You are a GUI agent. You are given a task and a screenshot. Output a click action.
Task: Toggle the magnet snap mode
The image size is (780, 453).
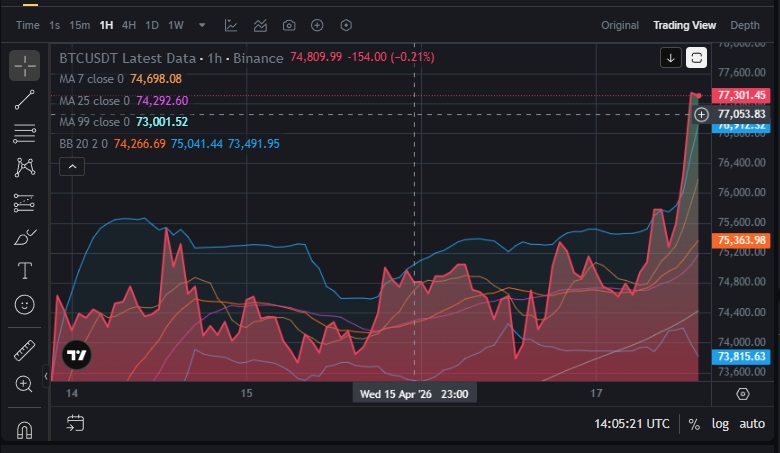point(25,429)
